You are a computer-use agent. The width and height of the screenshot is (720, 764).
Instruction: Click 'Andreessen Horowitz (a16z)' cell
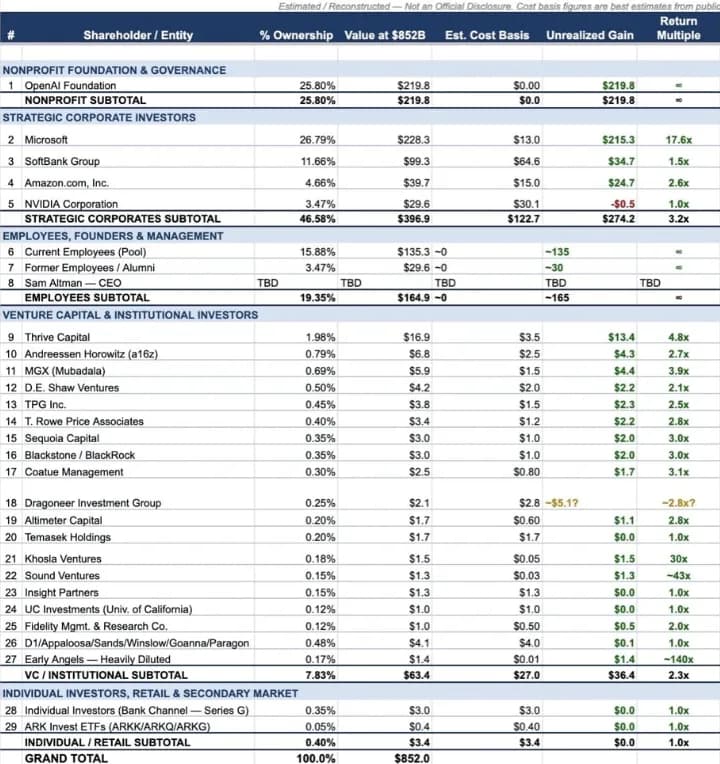[x=91, y=354]
